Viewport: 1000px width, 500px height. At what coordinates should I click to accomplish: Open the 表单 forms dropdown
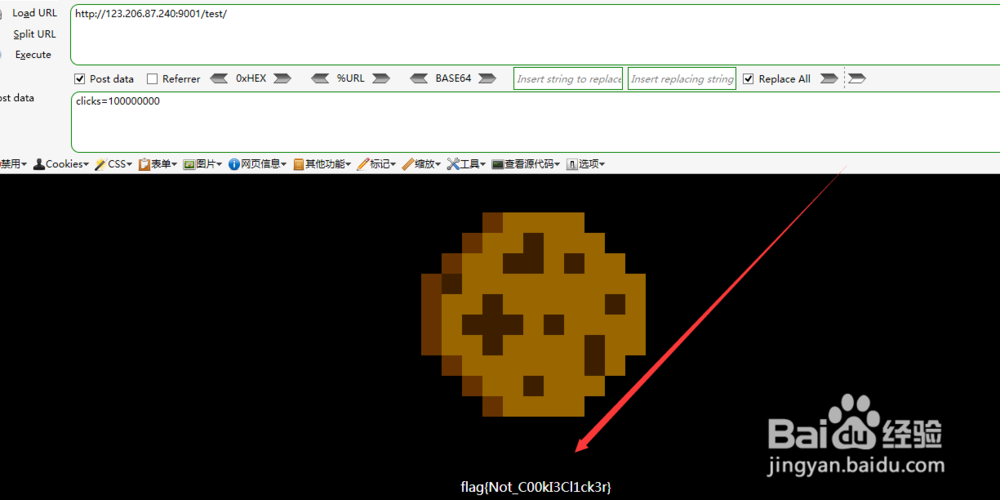tap(158, 164)
